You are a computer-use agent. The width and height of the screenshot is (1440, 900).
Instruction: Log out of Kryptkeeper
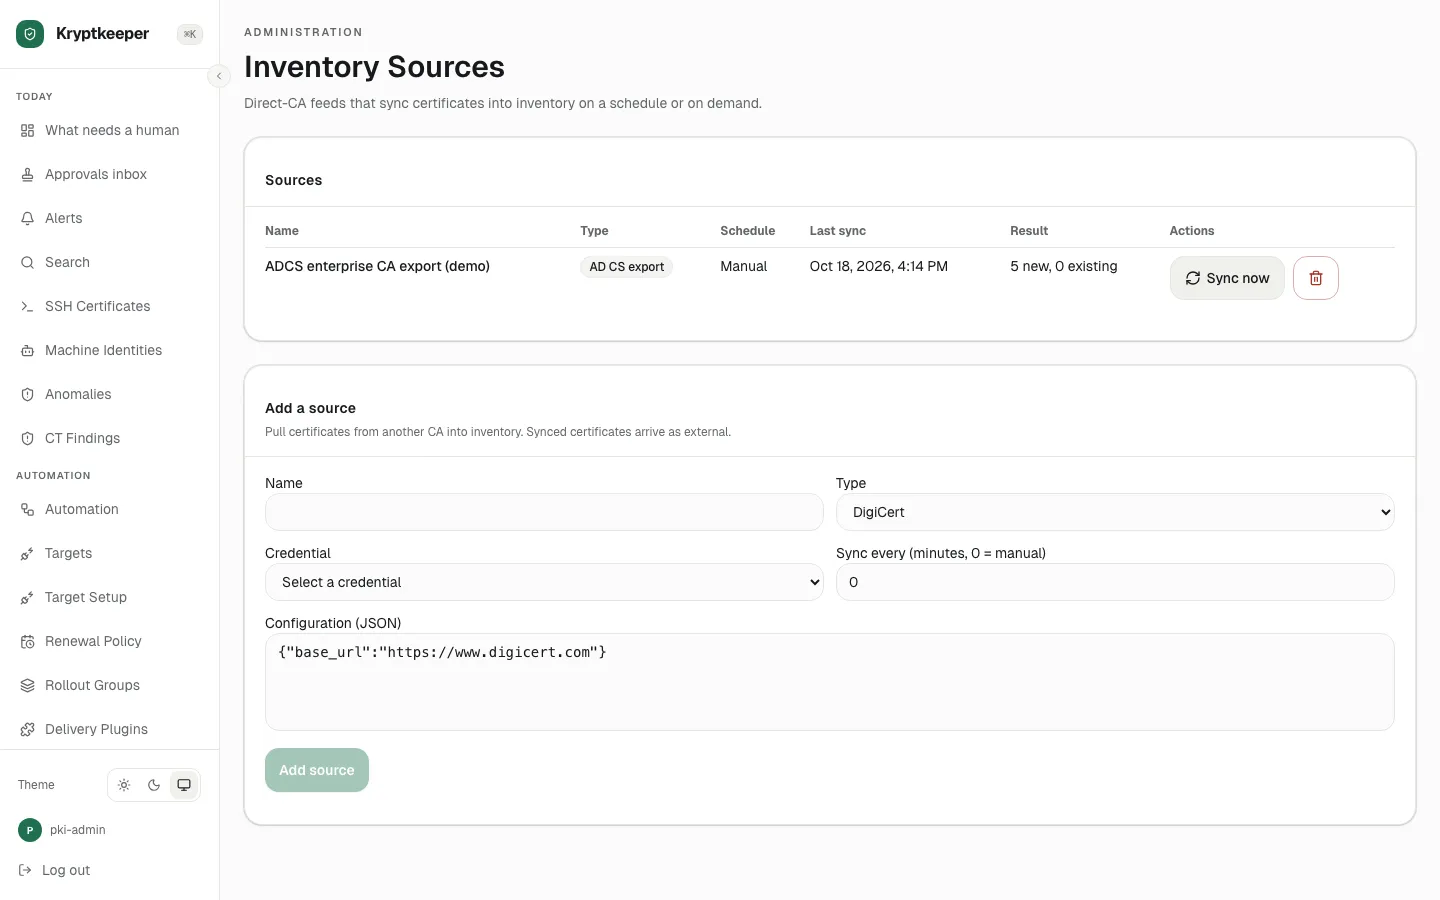click(55, 870)
